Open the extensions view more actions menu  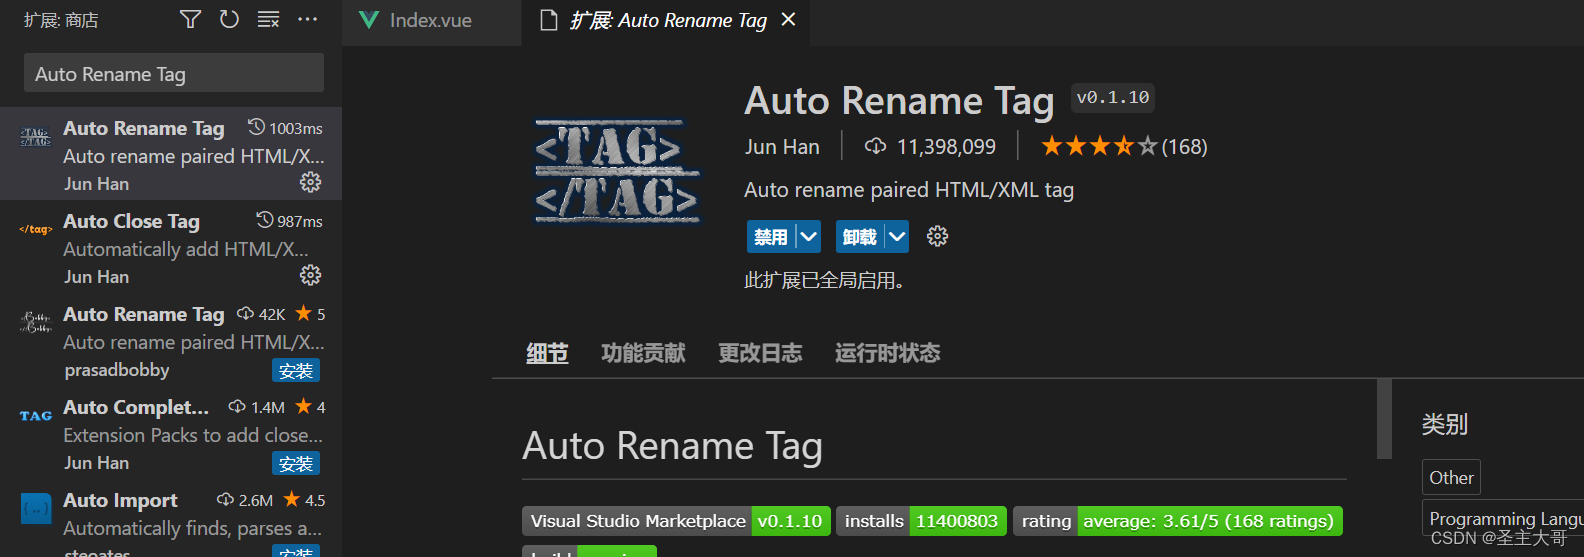307,19
